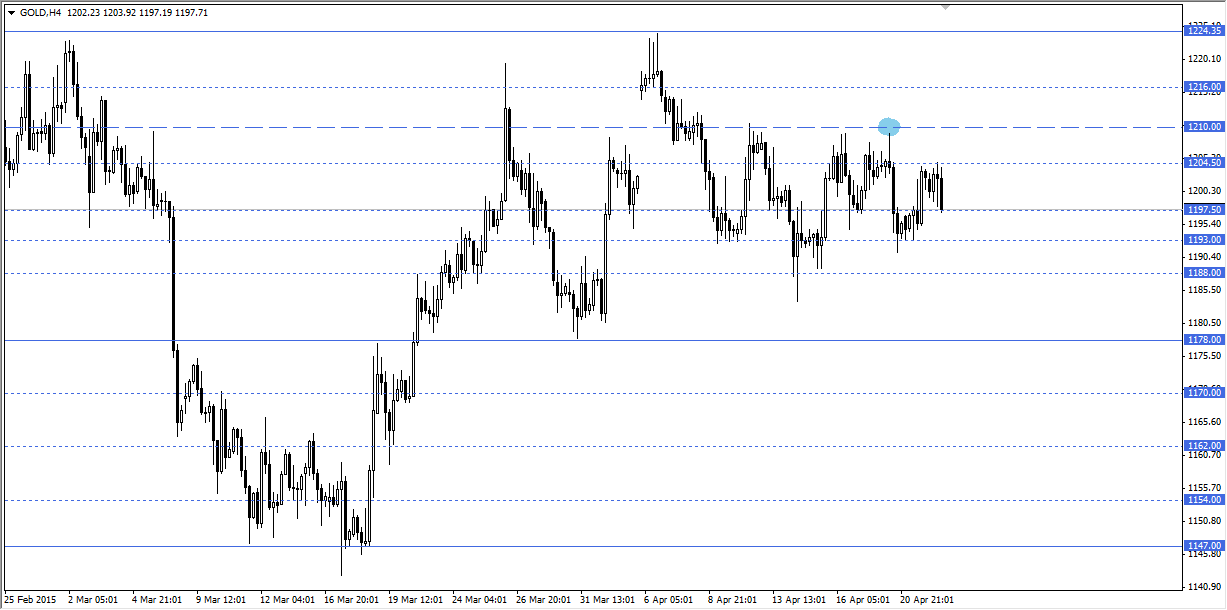
Task: Select the 1154.00 price level label
Action: point(1204,499)
